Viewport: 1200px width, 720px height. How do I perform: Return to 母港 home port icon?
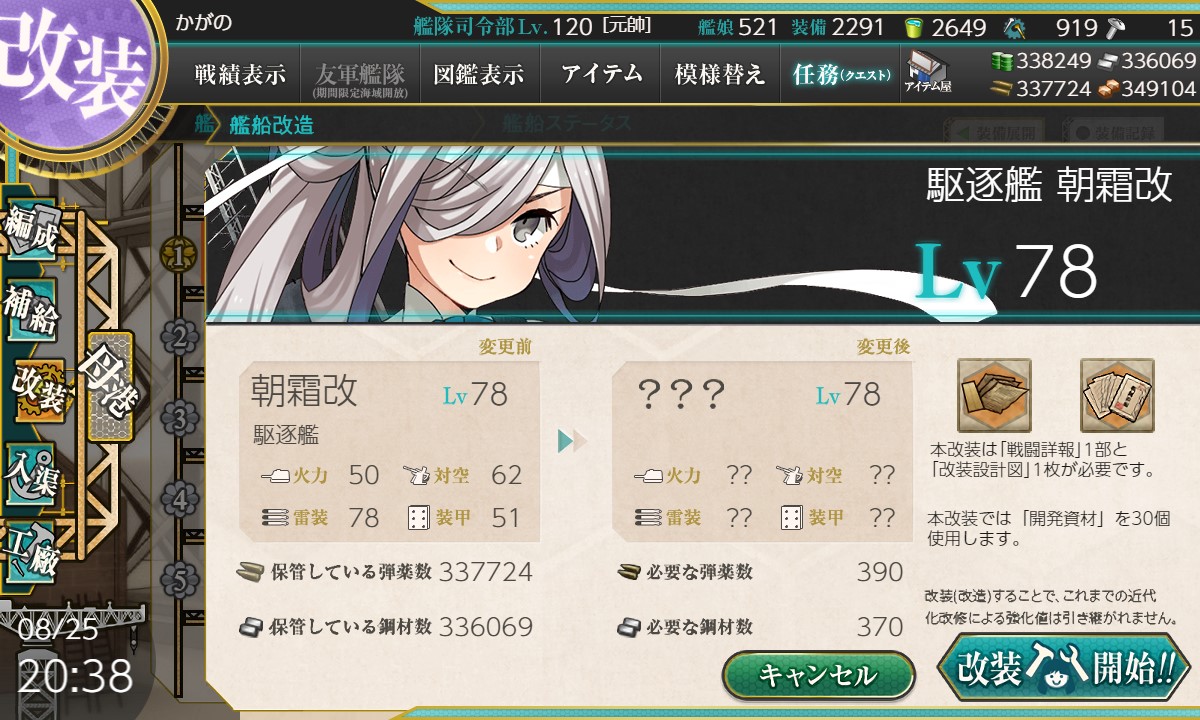click(x=110, y=387)
